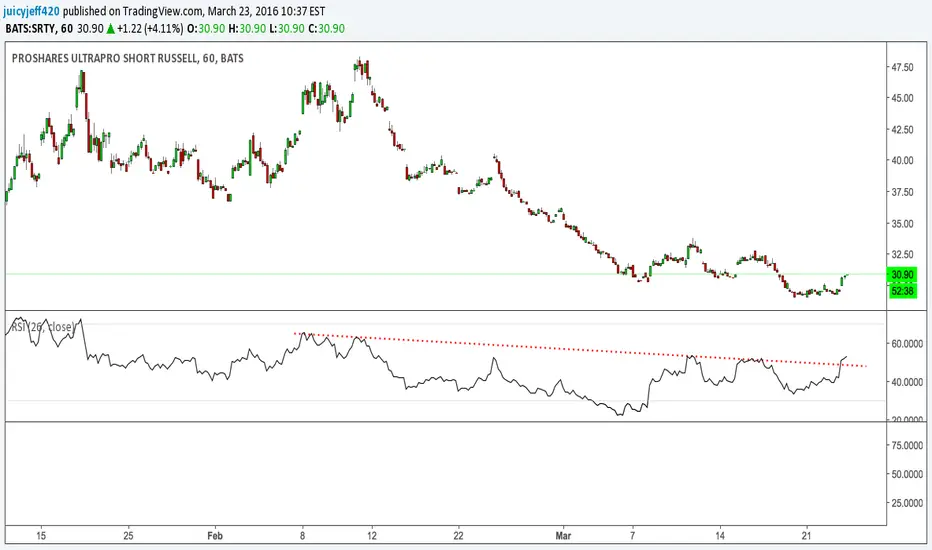Click the high value H:30.90
Image resolution: width=932 pixels, height=550 pixels.
247,29
